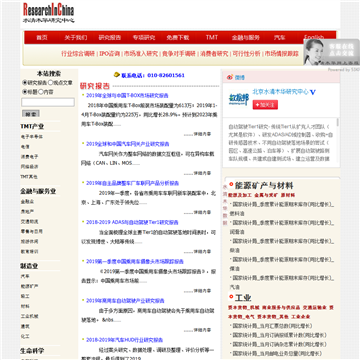
Task: Select the 观点文章 radio button
Action: [x=50, y=82]
